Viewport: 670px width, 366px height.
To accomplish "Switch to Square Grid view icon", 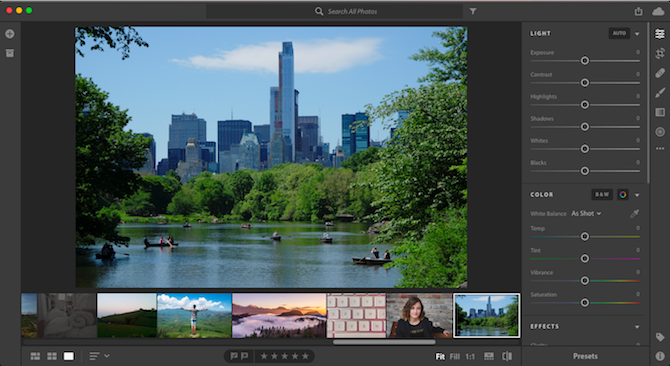I will tap(52, 356).
